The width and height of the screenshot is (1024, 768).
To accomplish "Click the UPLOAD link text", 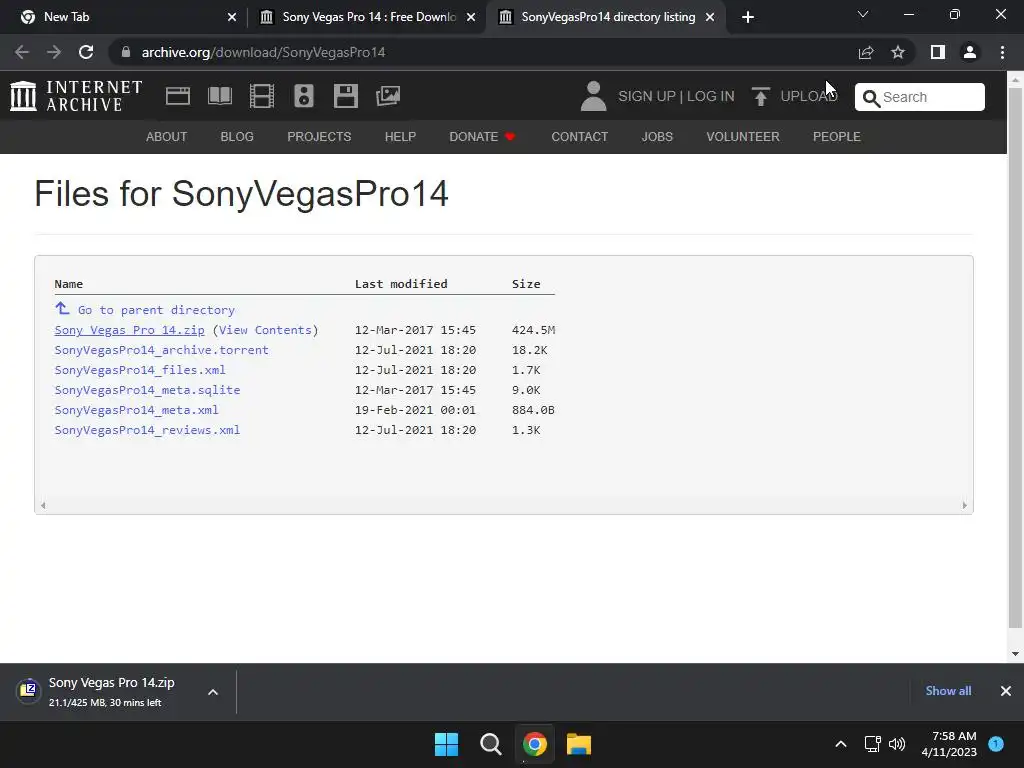I will (x=808, y=97).
